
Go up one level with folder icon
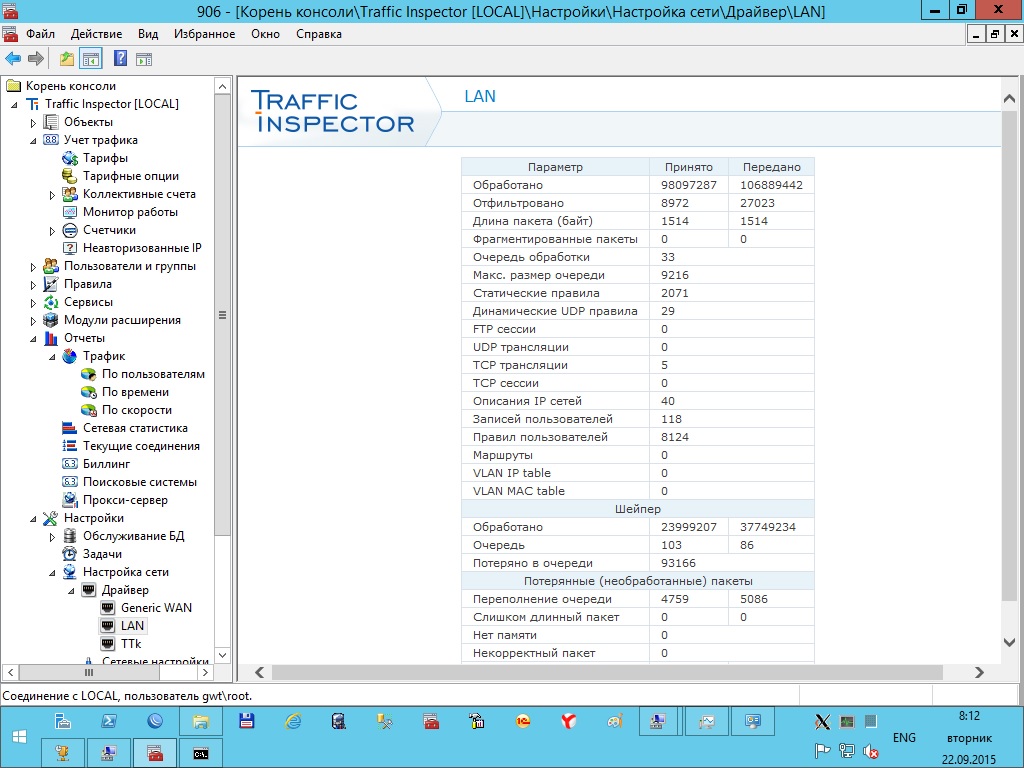[x=67, y=59]
